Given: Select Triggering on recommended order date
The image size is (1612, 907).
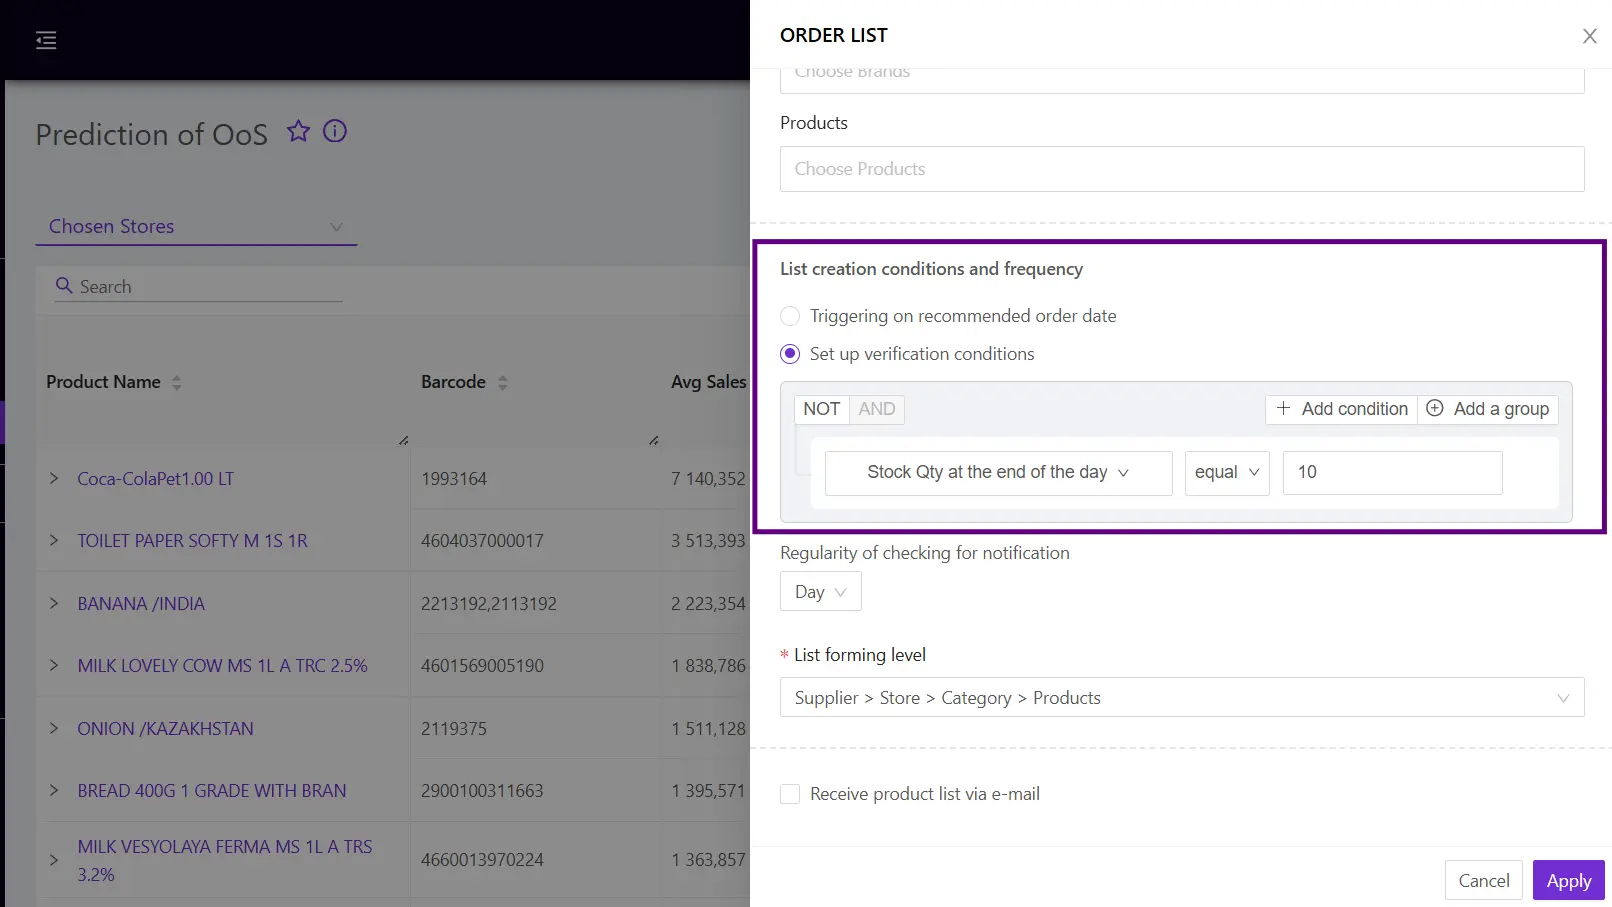Looking at the screenshot, I should tap(790, 316).
